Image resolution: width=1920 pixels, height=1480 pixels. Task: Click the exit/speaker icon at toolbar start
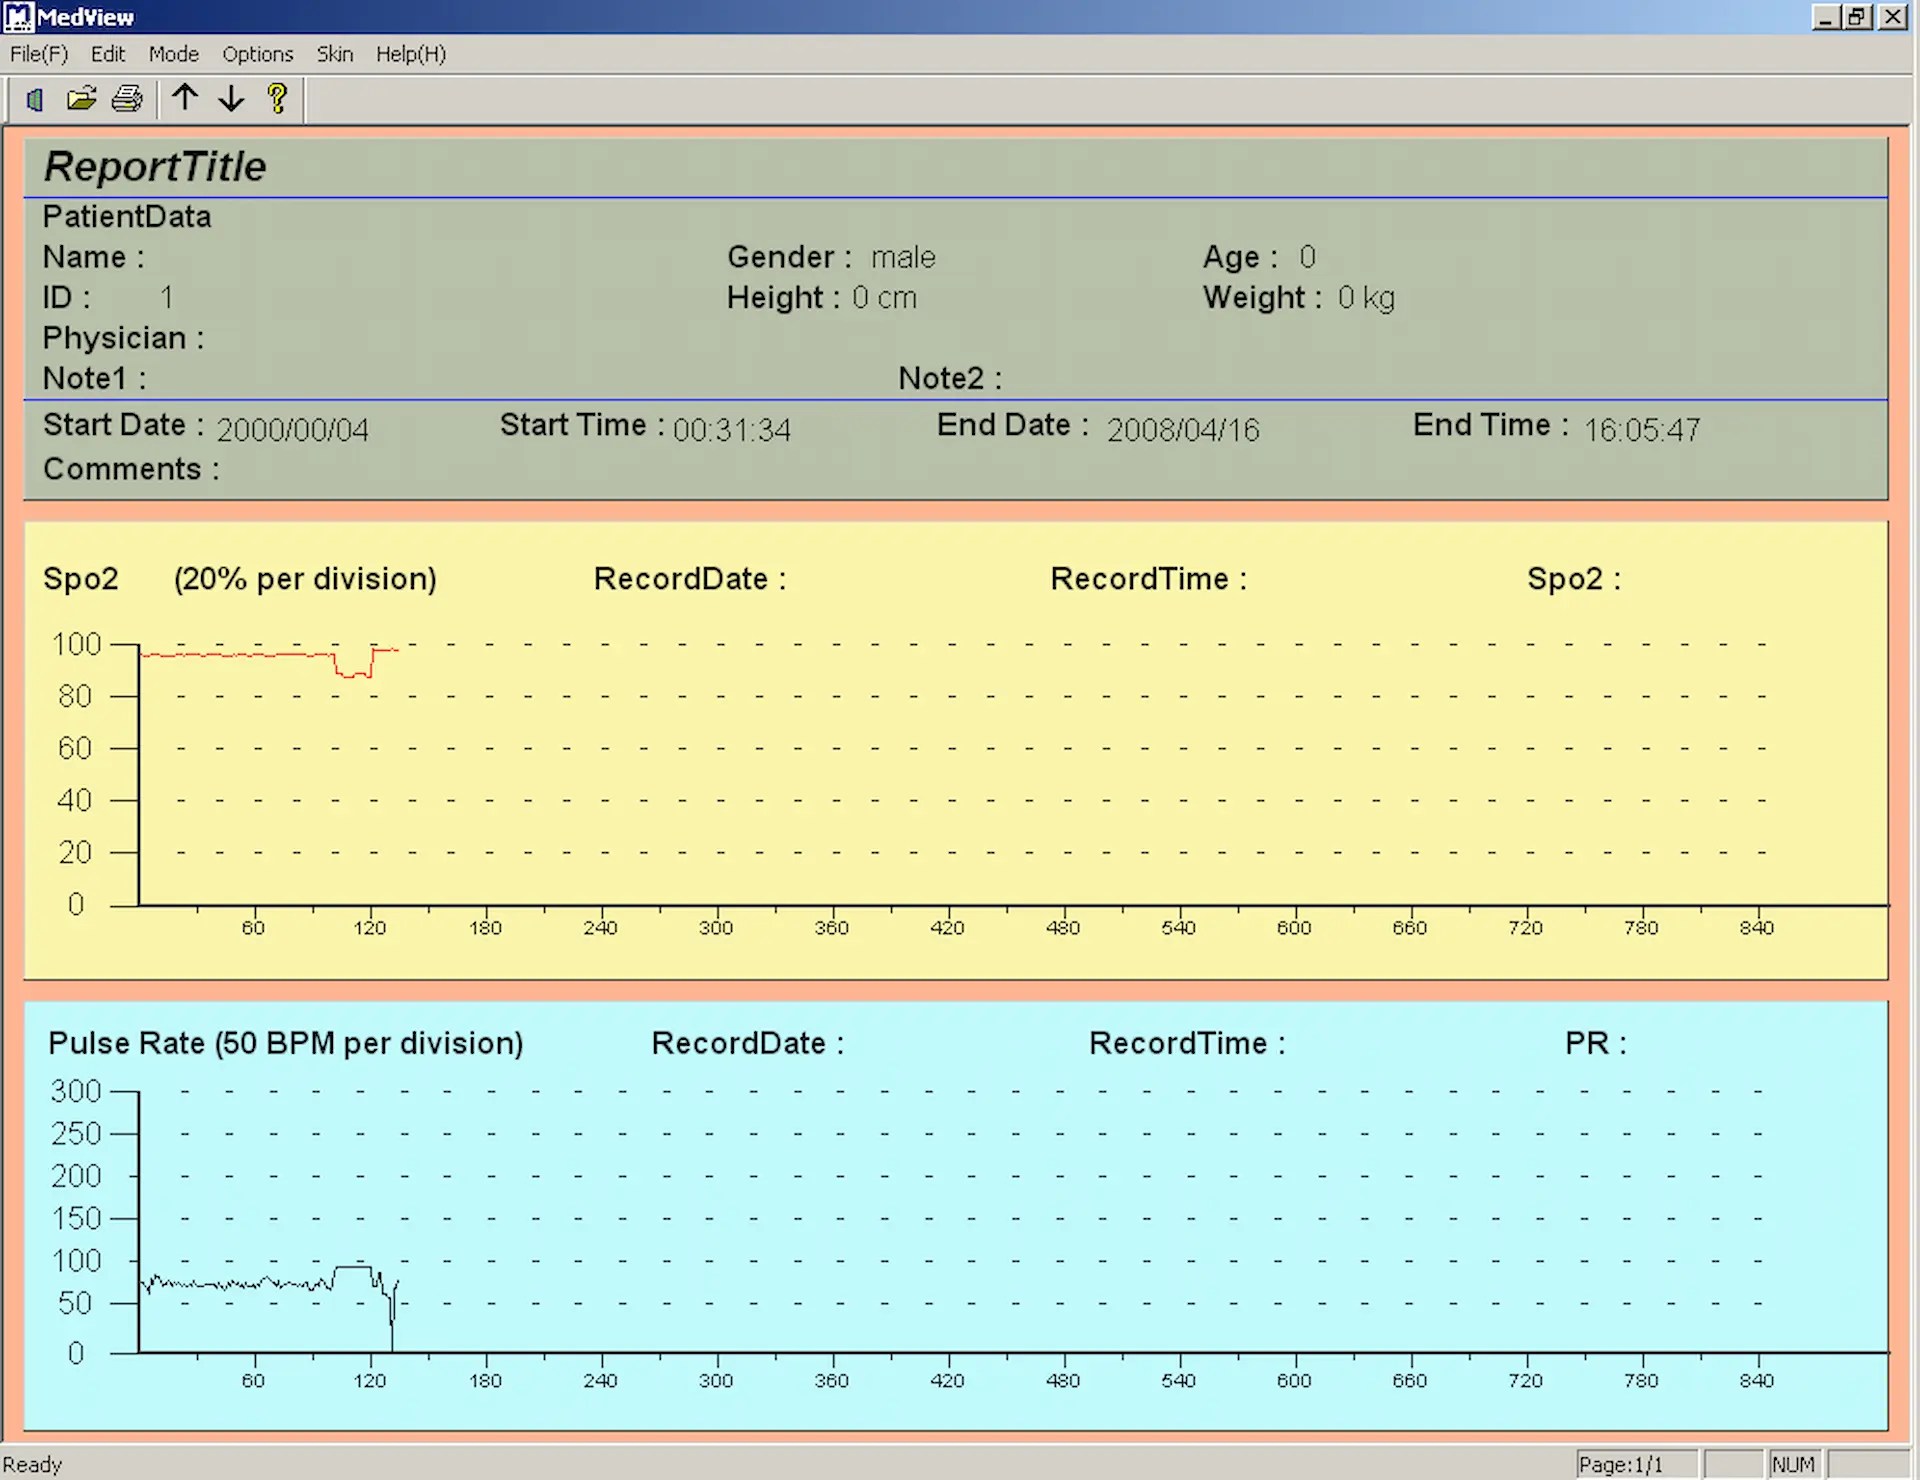33,98
